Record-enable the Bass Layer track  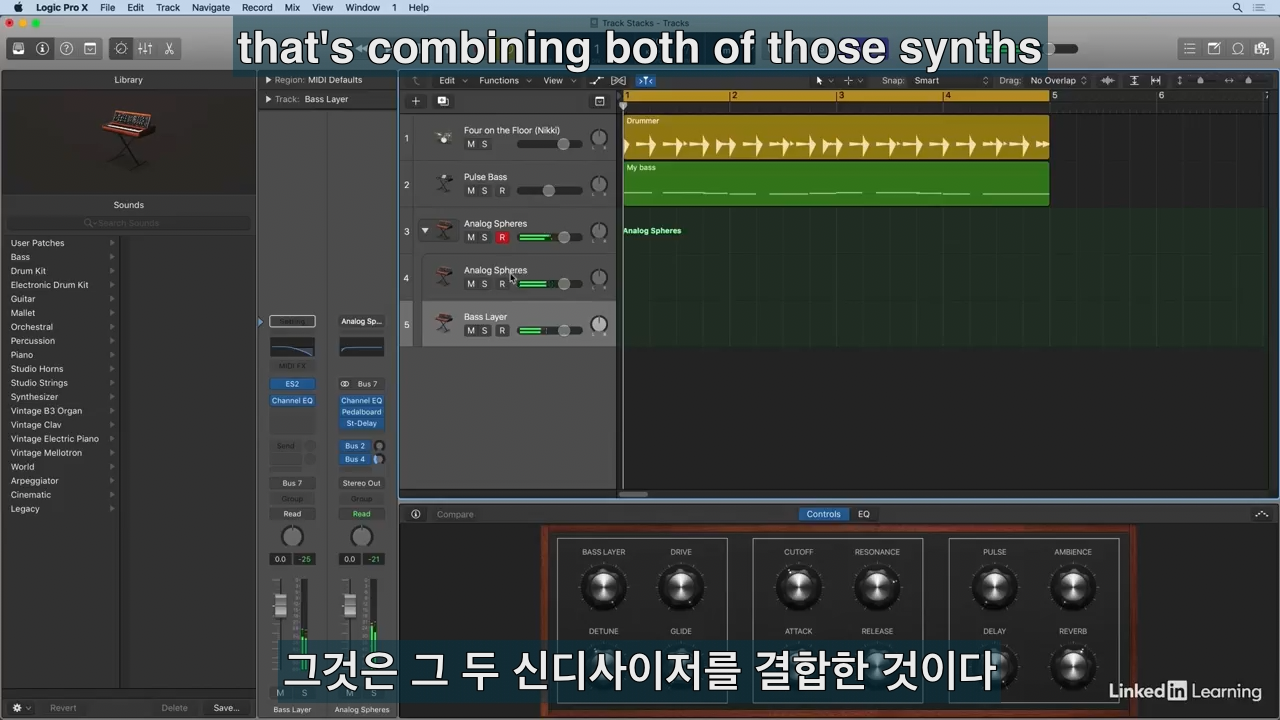coord(502,331)
